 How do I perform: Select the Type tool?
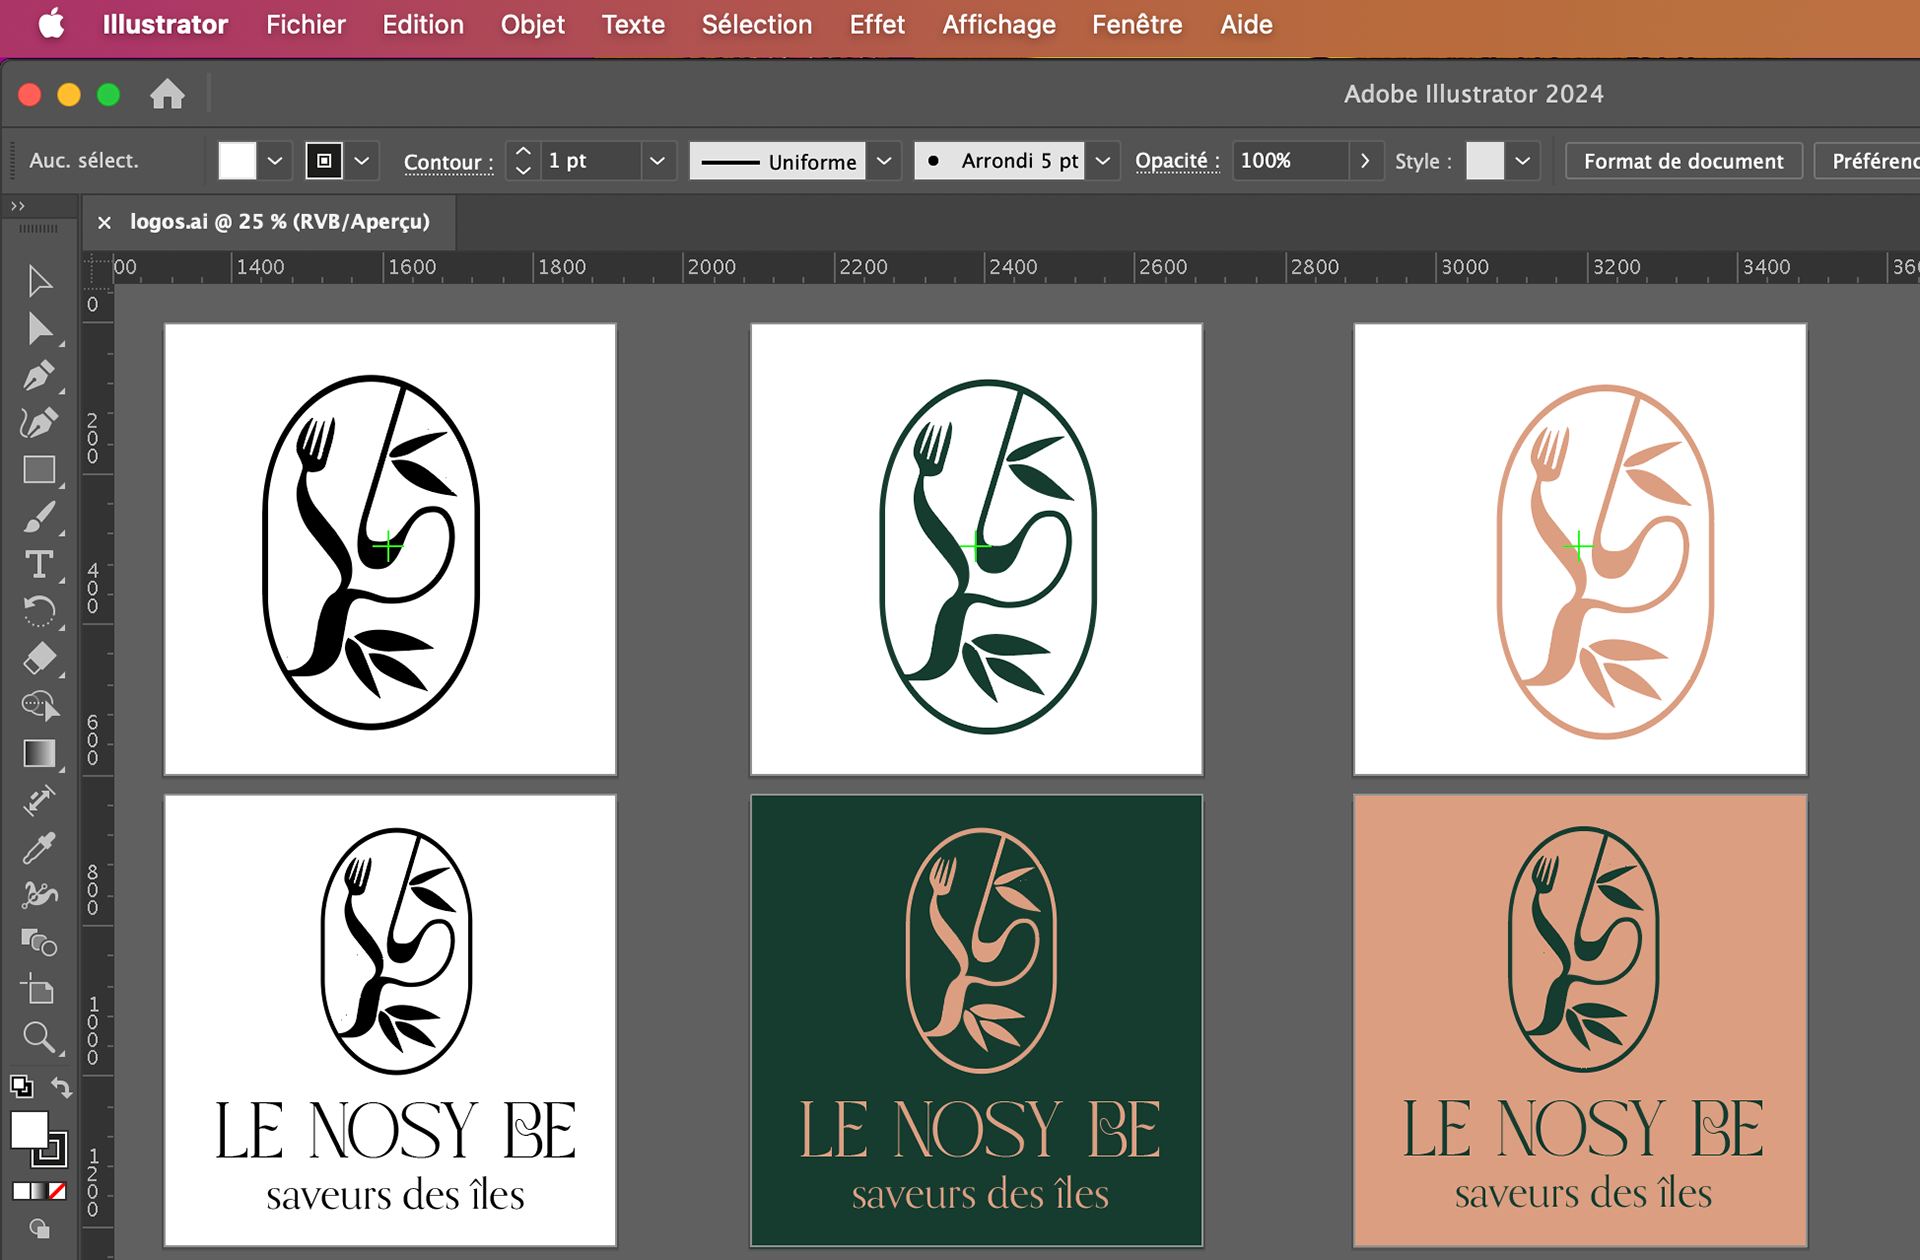pos(39,565)
